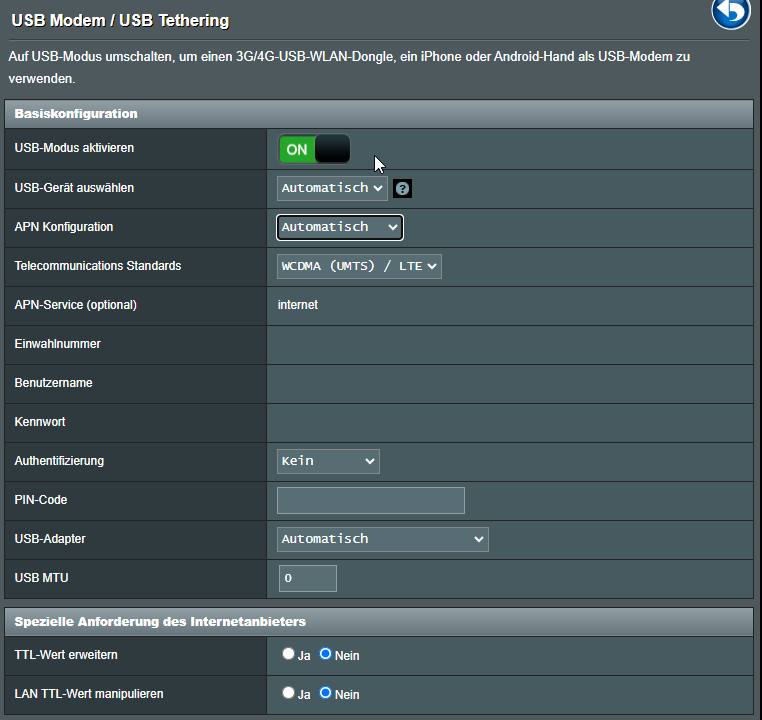
Task: Choose Ja for LAN TTL-Wert manipulieren
Action: point(288,693)
